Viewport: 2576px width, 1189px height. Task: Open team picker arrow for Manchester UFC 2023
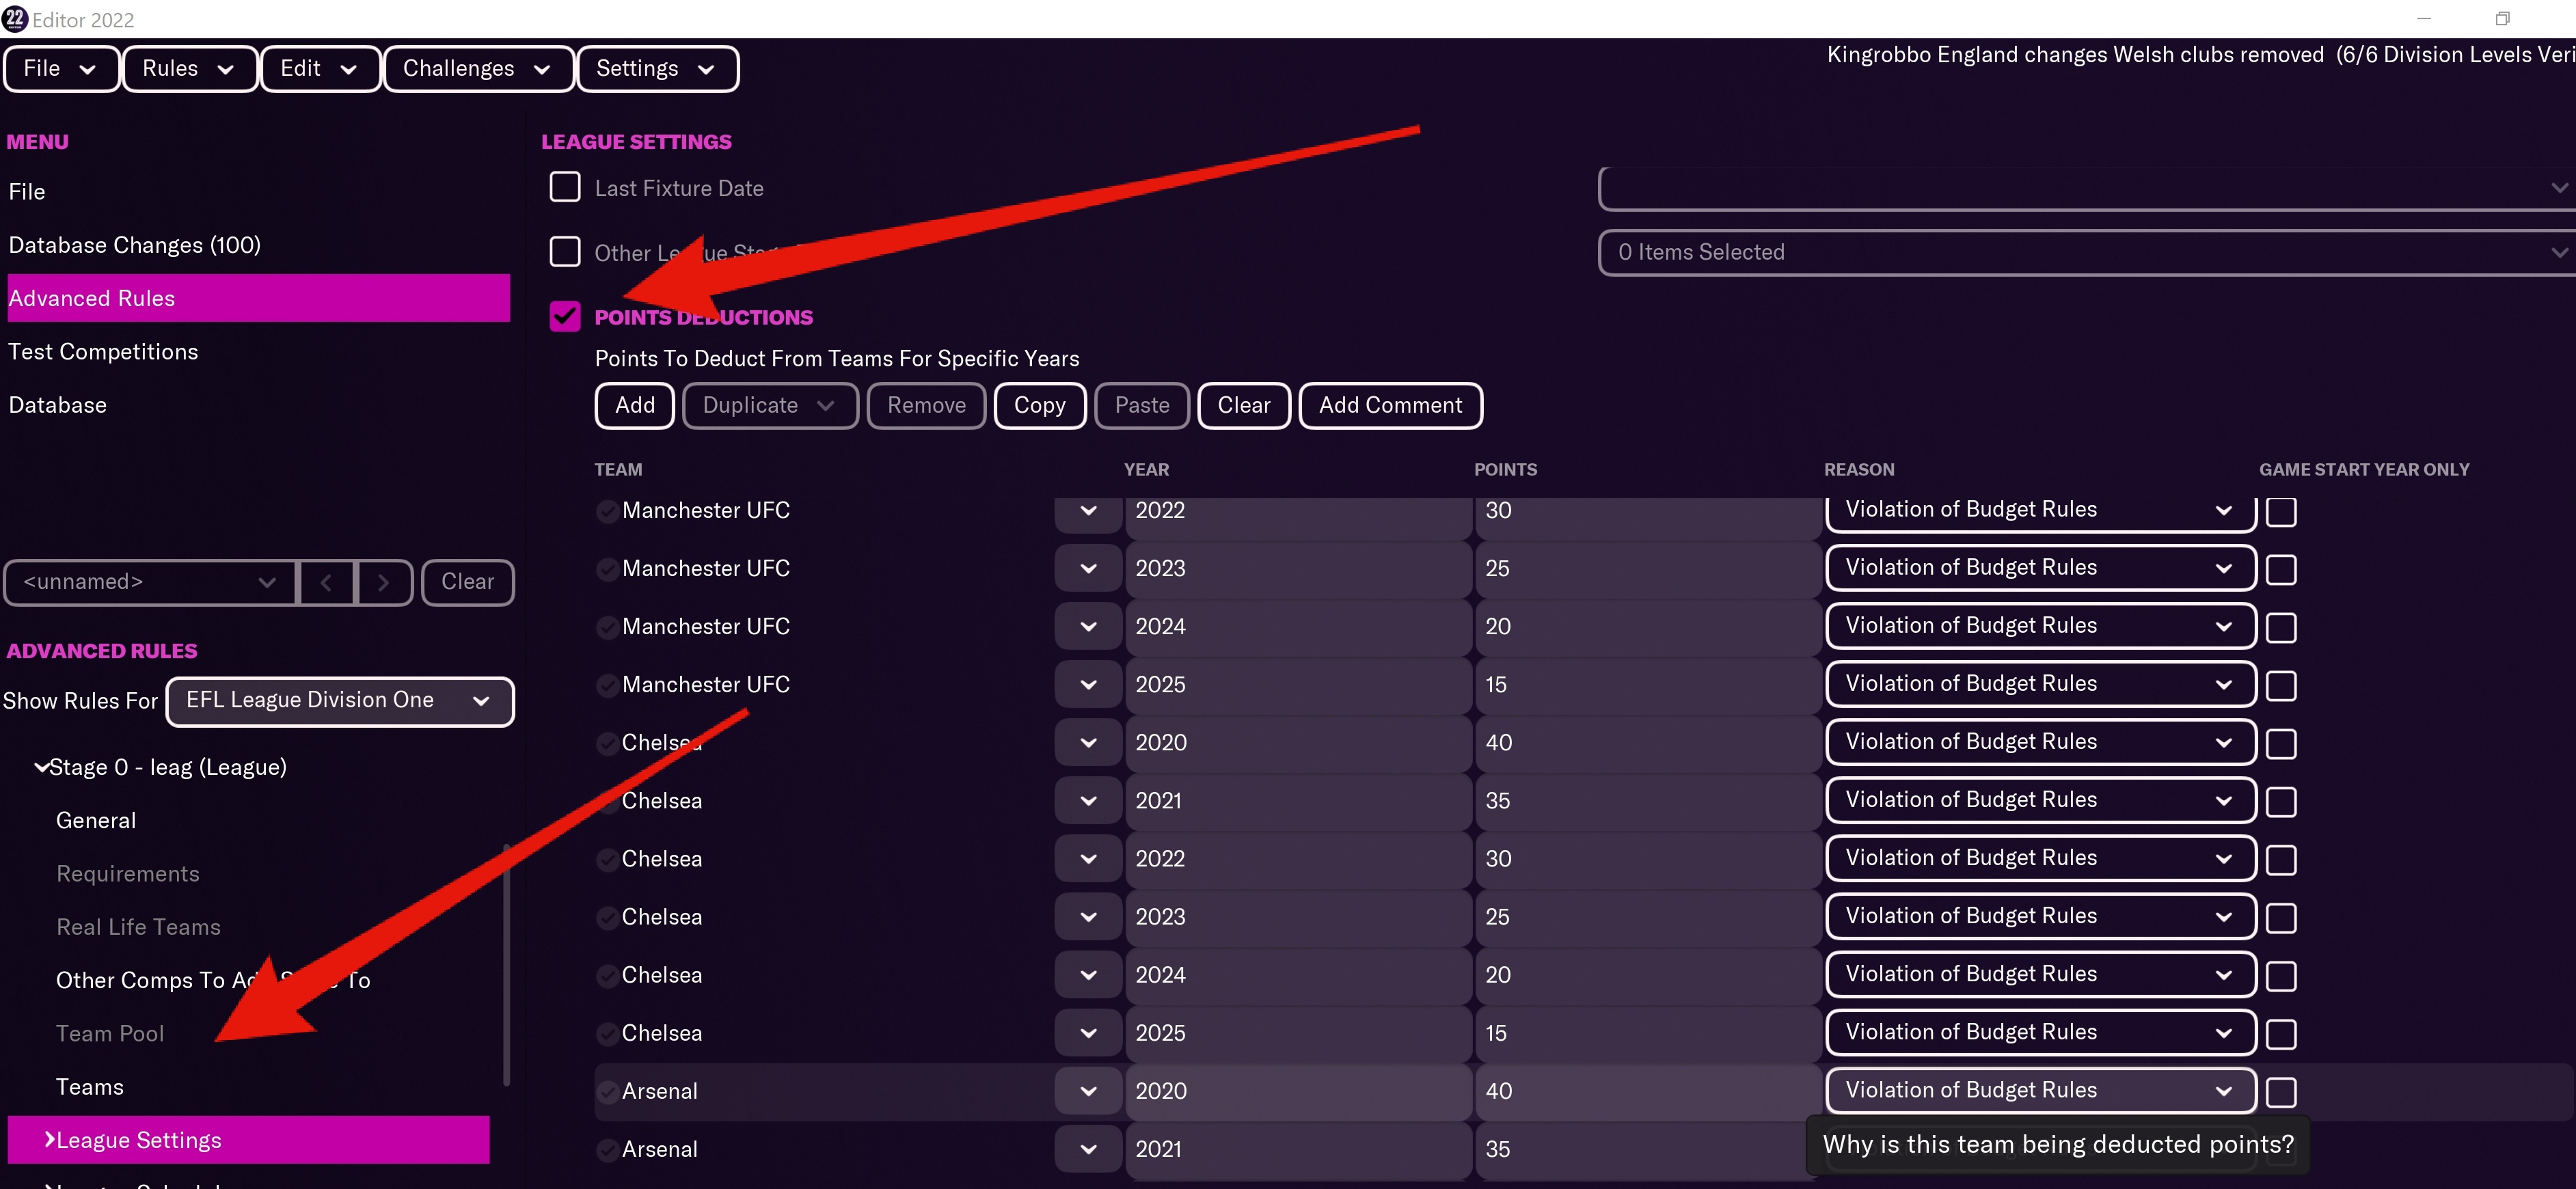[1088, 569]
